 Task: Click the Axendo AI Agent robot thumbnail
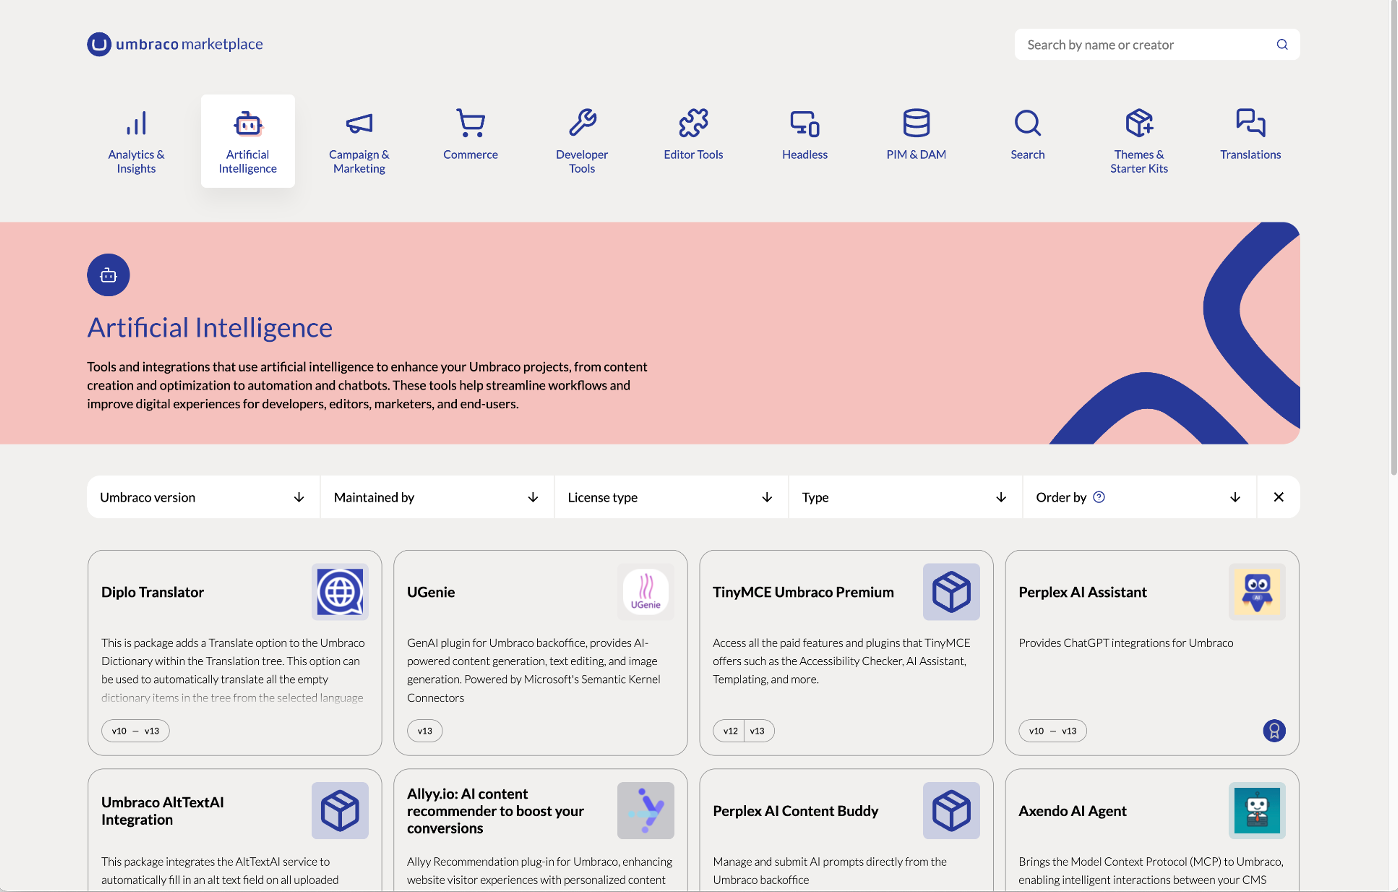[x=1257, y=810]
